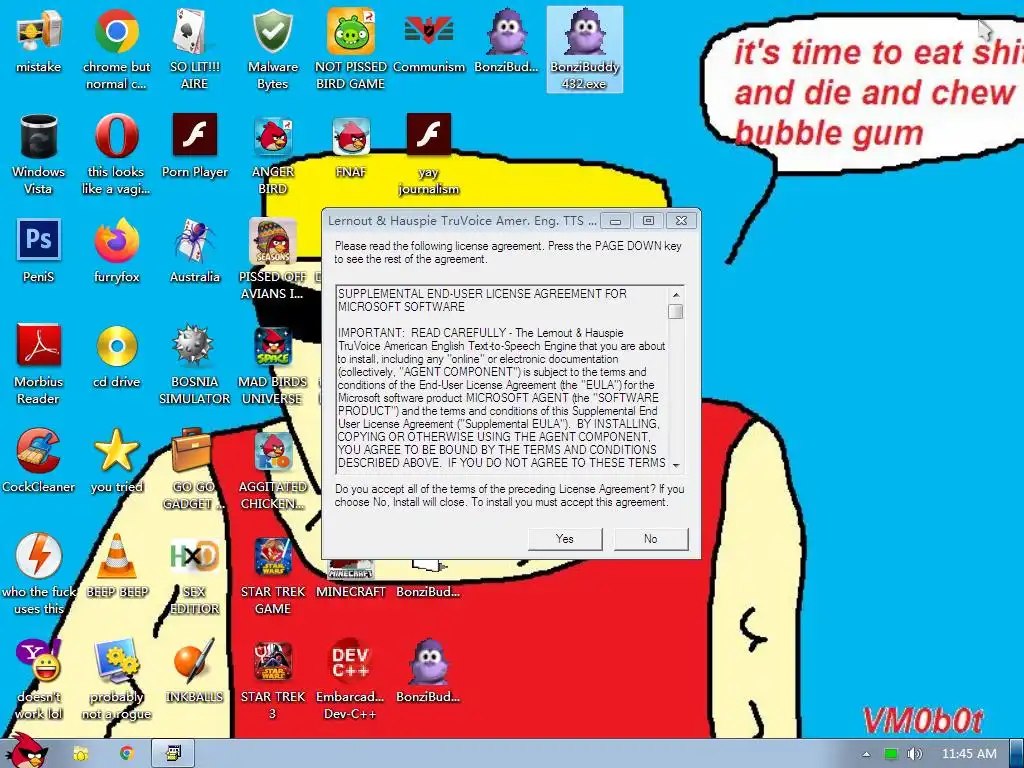The width and height of the screenshot is (1024, 768).
Task: Maximize the TruVoice installer dialog
Action: tap(648, 221)
